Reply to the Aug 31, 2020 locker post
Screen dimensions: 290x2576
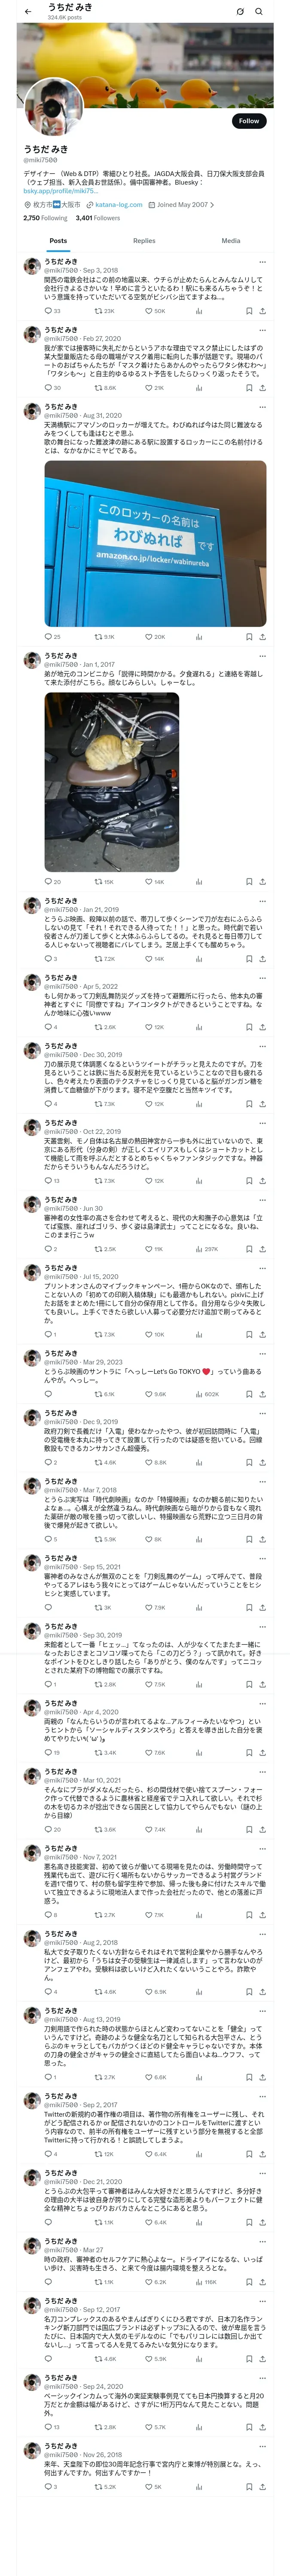[47, 636]
